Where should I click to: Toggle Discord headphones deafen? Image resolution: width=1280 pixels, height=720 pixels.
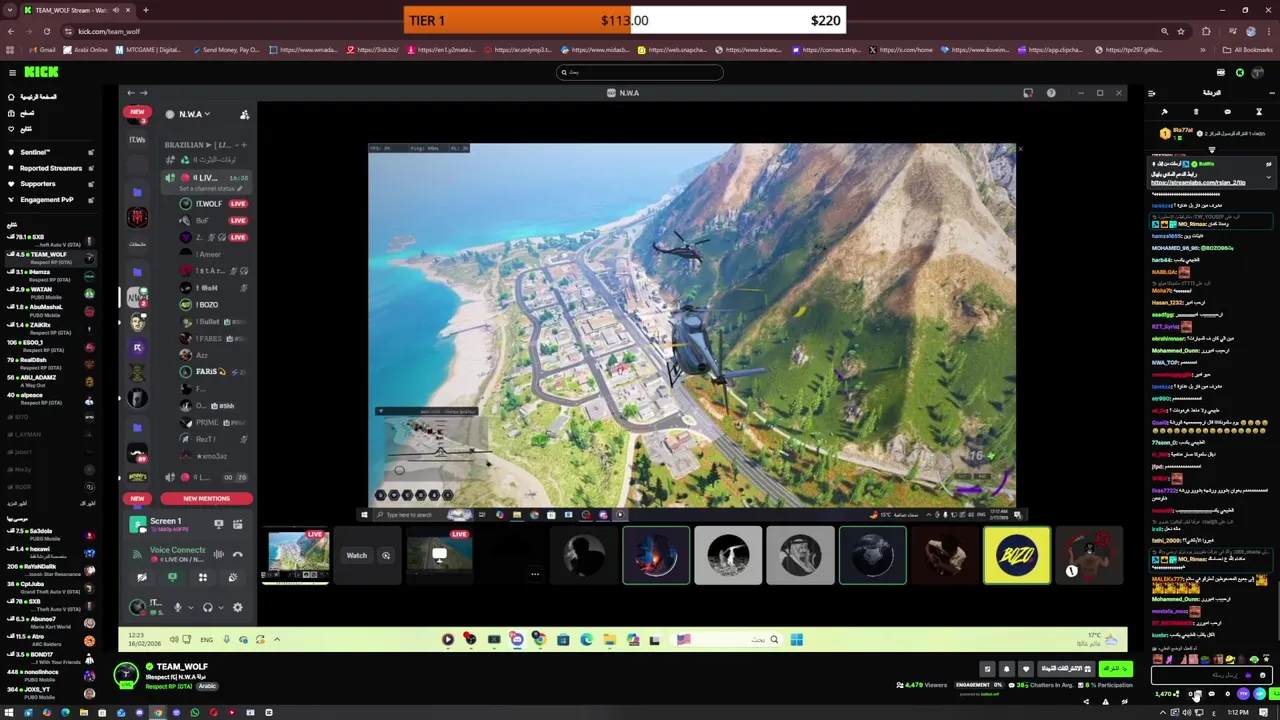[x=208, y=607]
